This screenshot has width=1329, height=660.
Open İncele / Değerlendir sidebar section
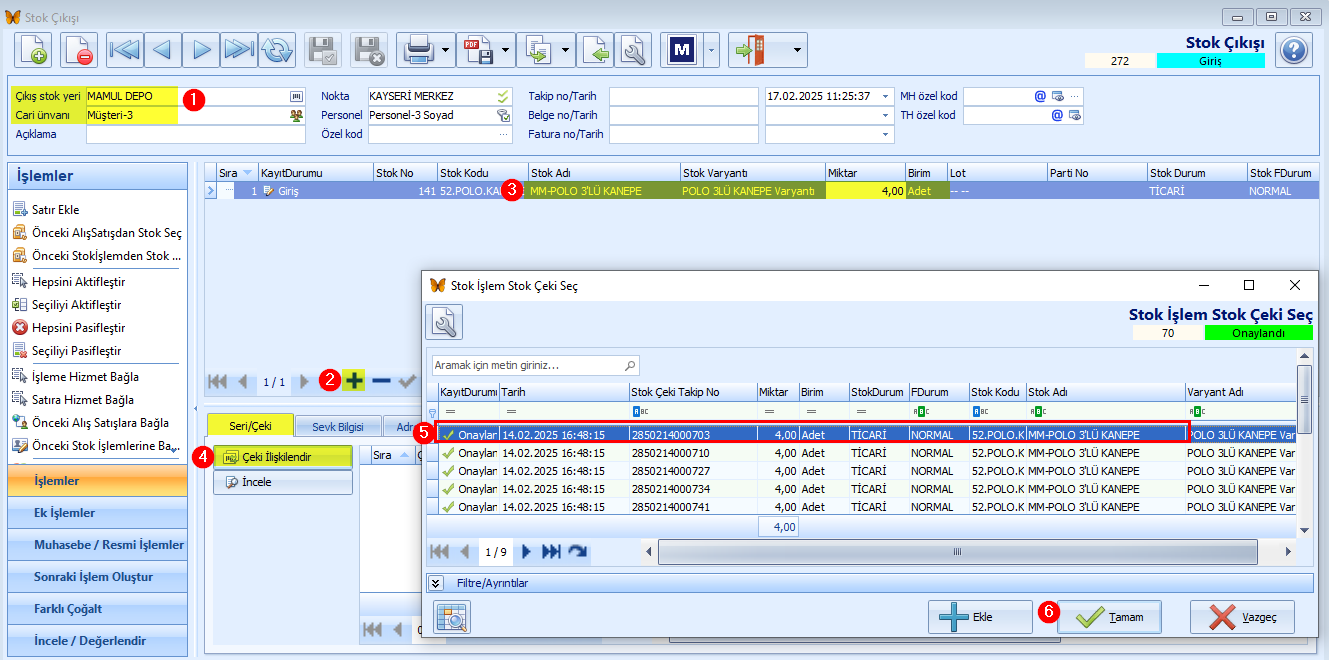point(97,641)
